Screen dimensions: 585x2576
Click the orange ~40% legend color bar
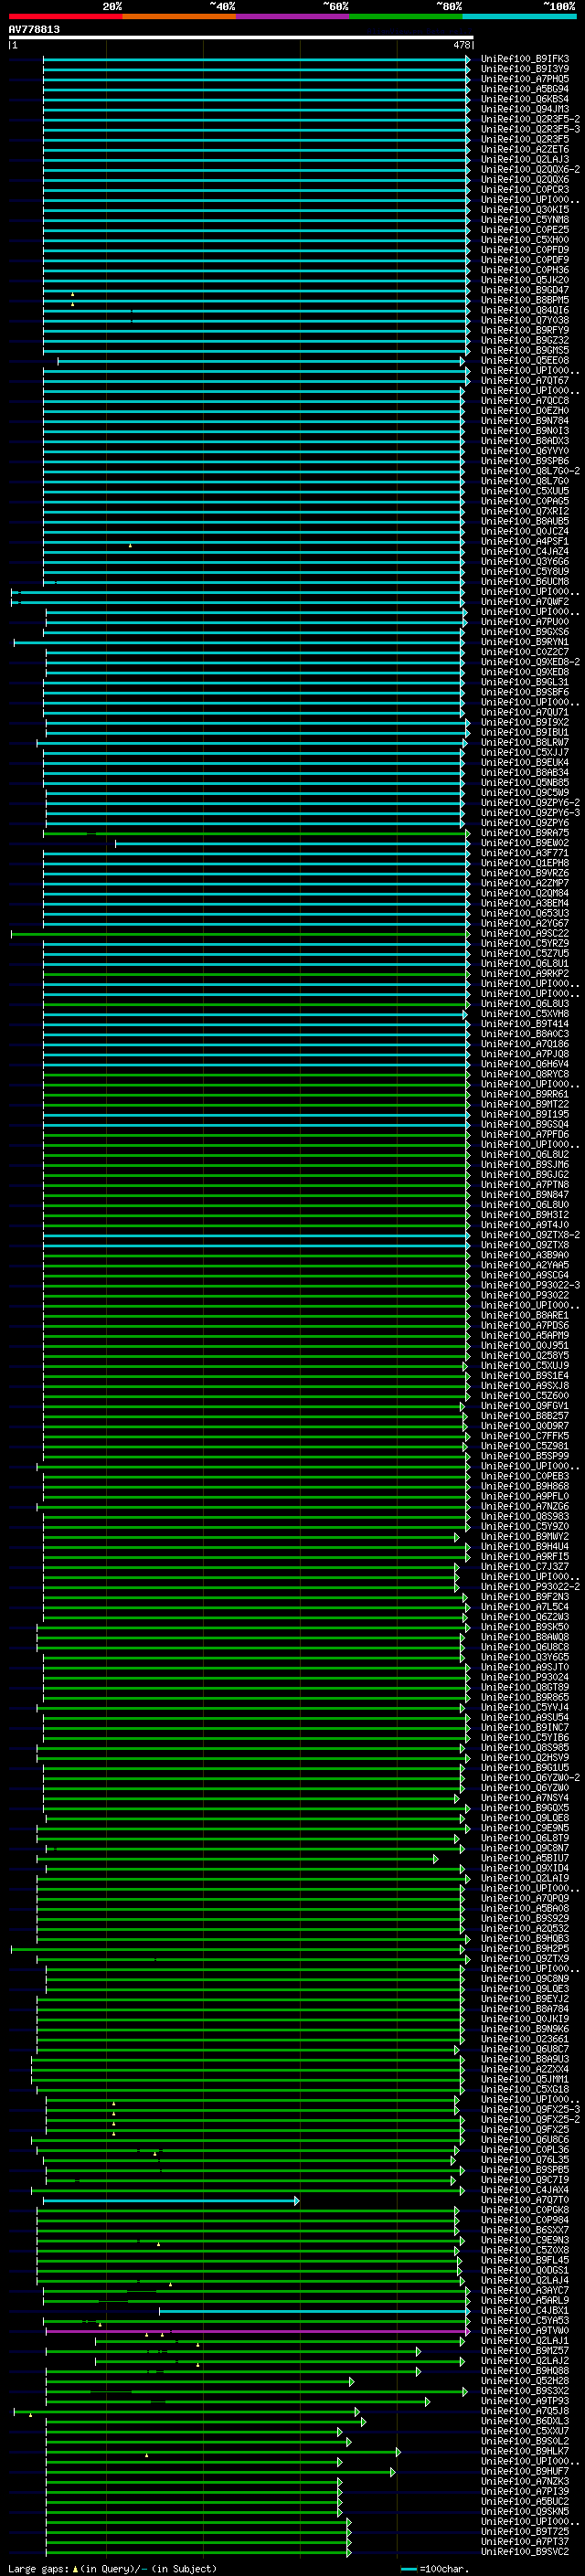[x=179, y=16]
